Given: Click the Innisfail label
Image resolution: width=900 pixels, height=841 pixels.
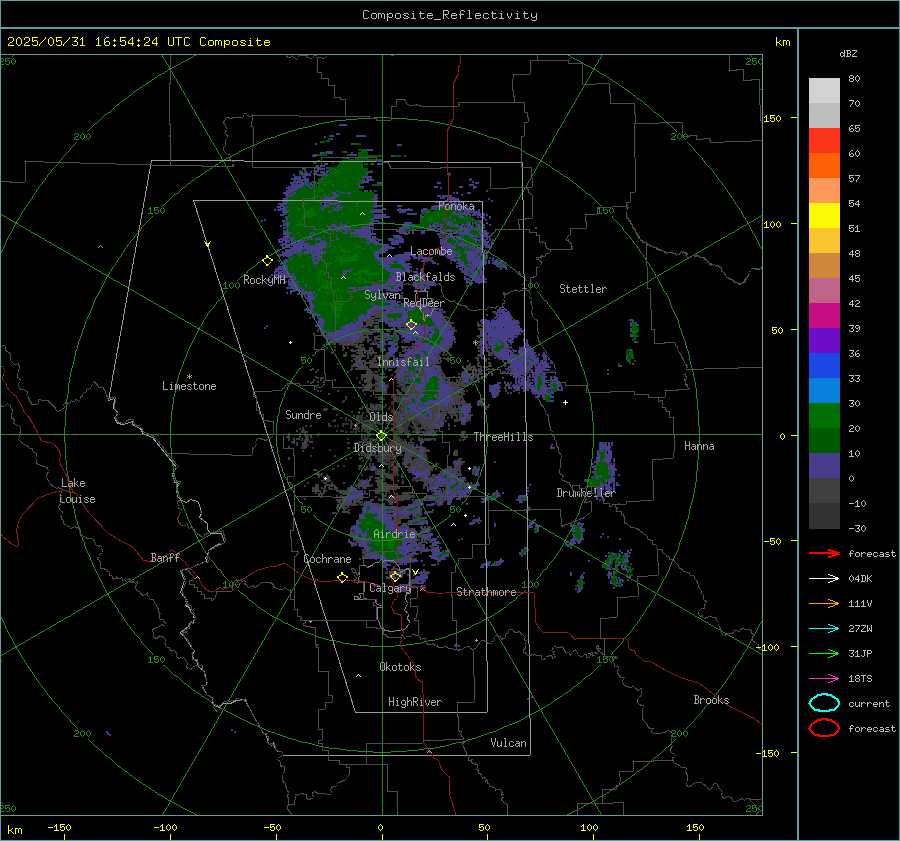Looking at the screenshot, I should pos(404,362).
